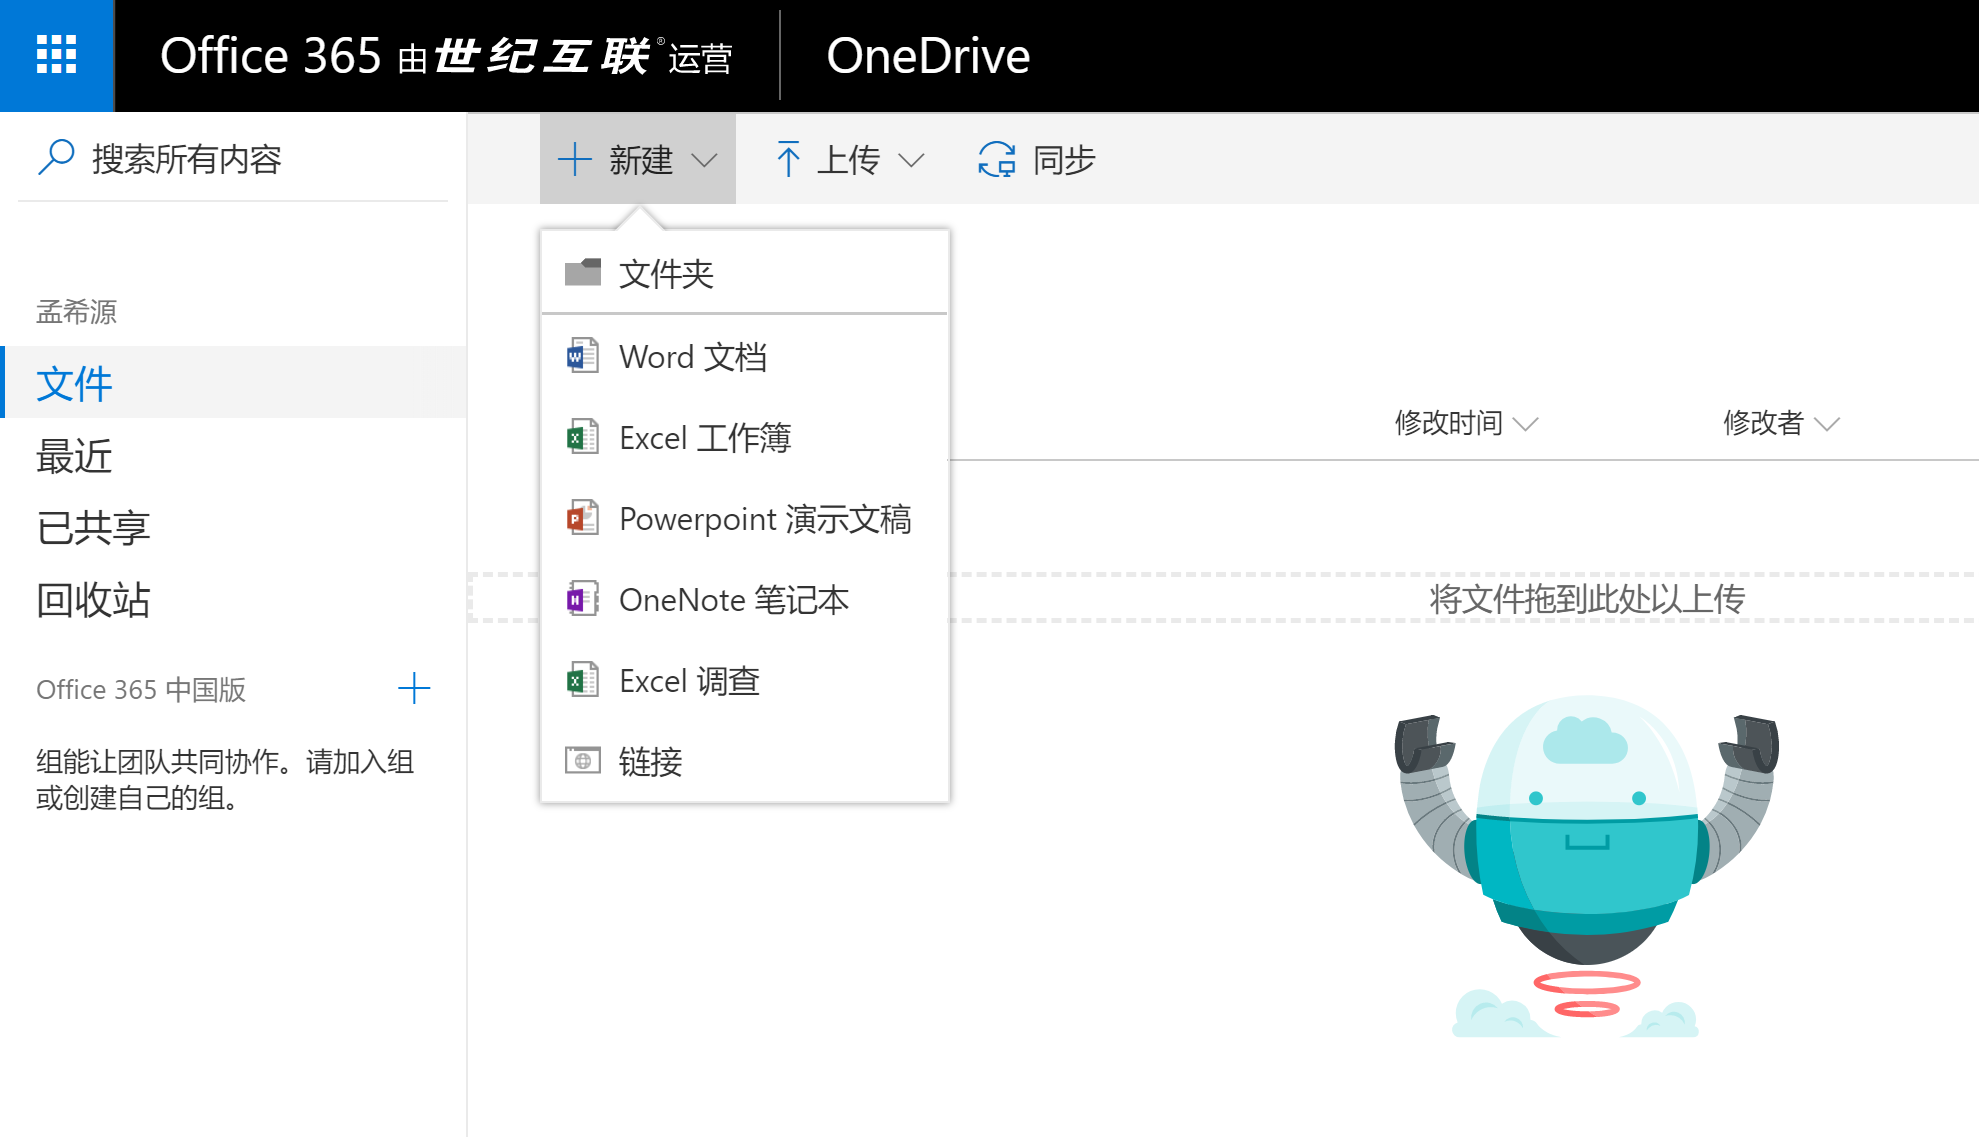Viewport: 1979px width, 1137px height.
Task: Add a group with the plus icon
Action: click(x=414, y=688)
